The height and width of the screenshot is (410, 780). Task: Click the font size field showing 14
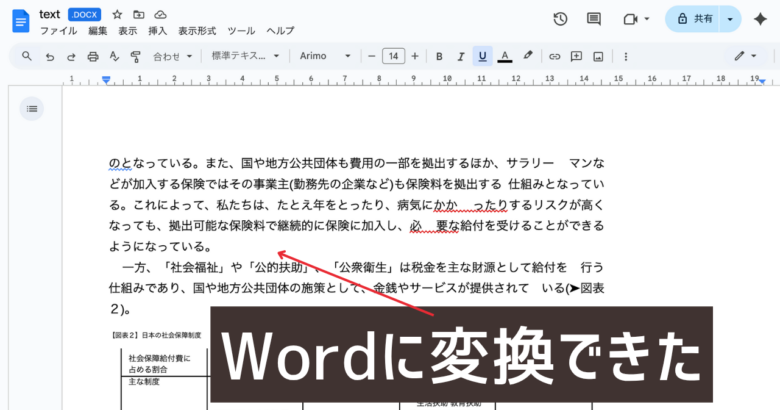pyautogui.click(x=393, y=56)
